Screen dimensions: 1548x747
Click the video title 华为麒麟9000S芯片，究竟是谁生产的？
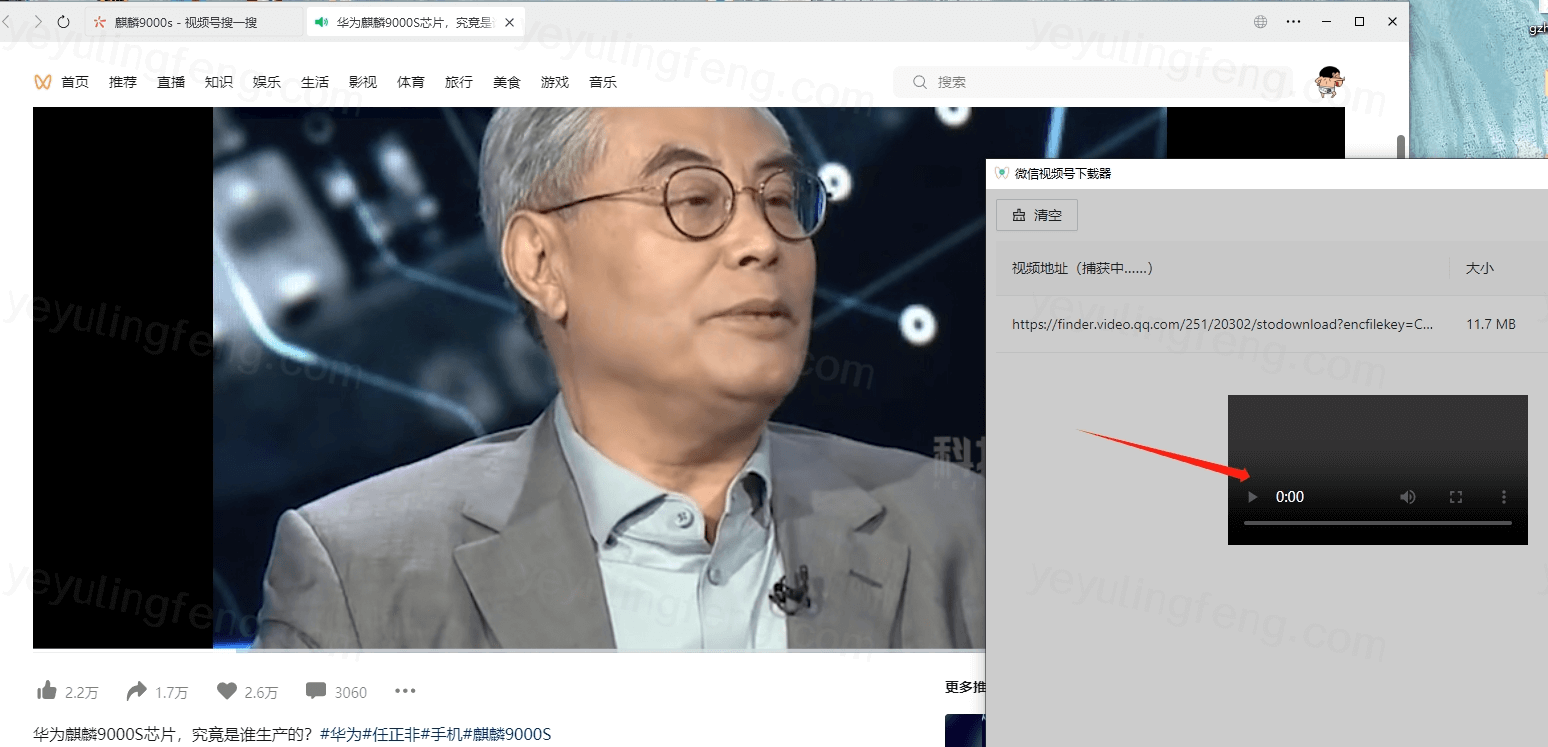tap(173, 735)
